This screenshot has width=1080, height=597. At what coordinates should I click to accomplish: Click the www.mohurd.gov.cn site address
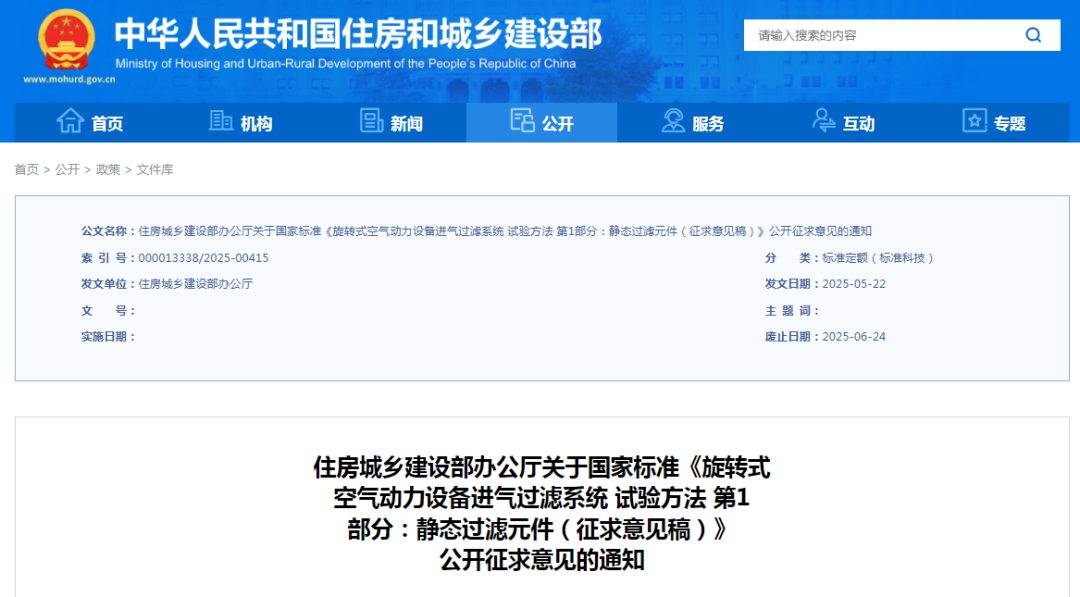69,79
